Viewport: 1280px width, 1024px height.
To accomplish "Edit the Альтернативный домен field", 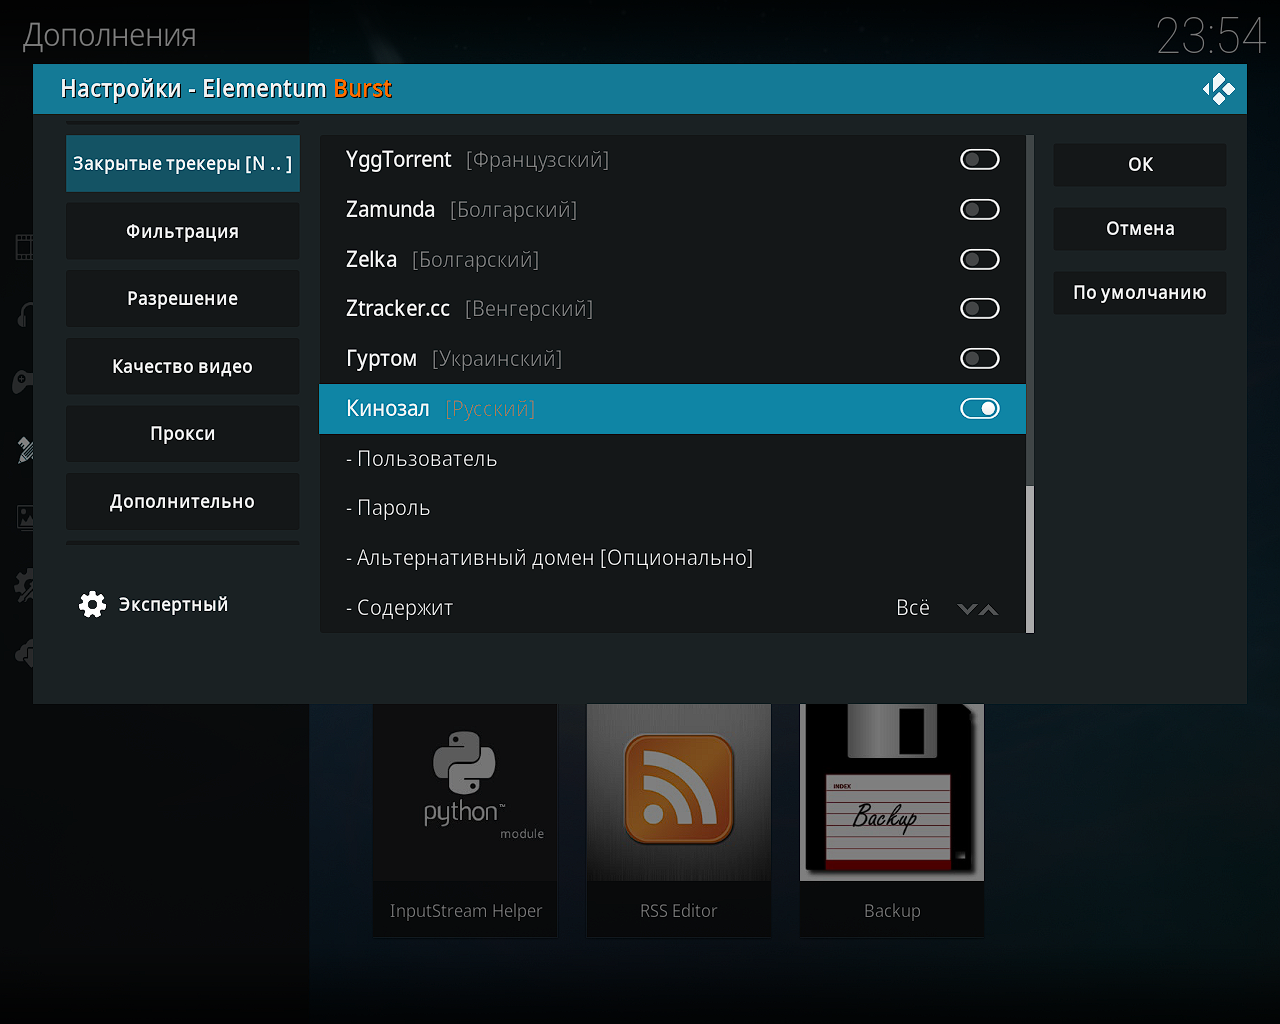I will 672,558.
